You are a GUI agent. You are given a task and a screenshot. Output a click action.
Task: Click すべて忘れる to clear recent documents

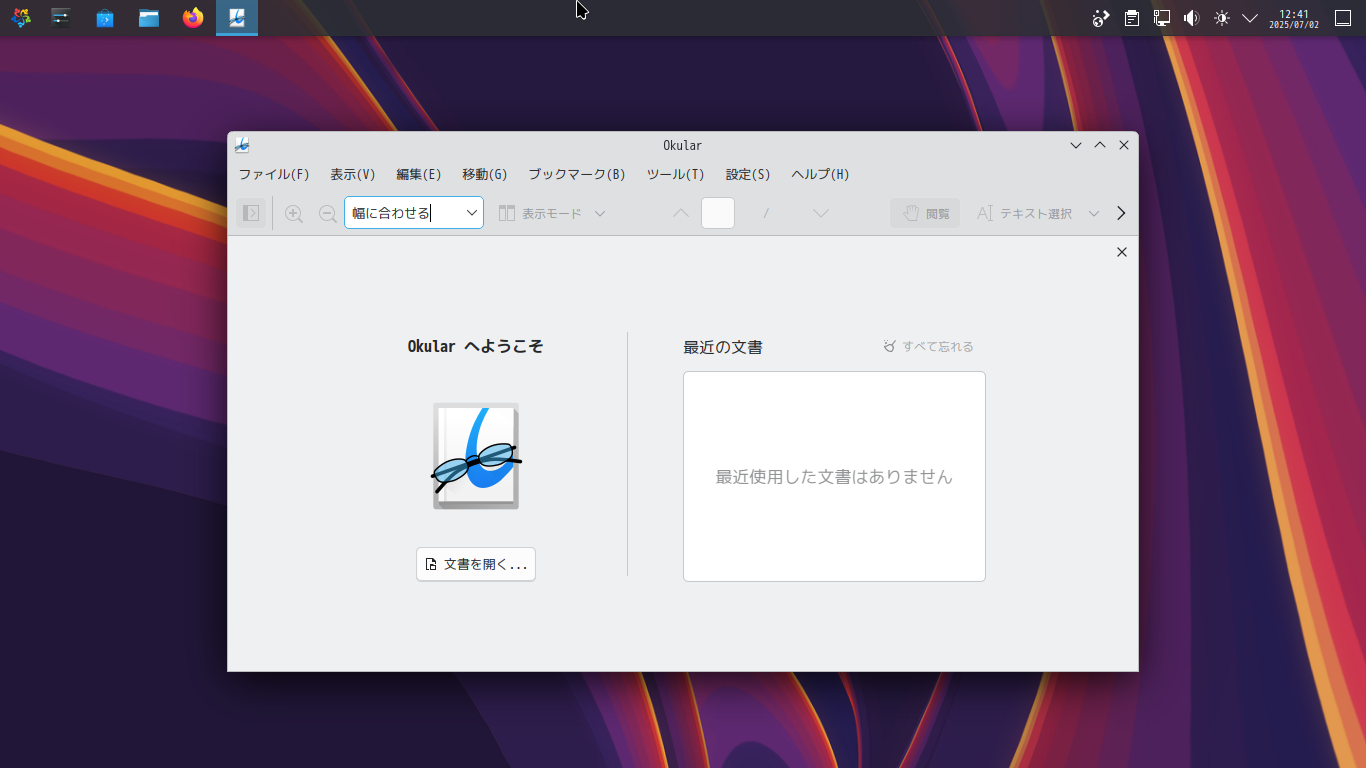pos(928,347)
